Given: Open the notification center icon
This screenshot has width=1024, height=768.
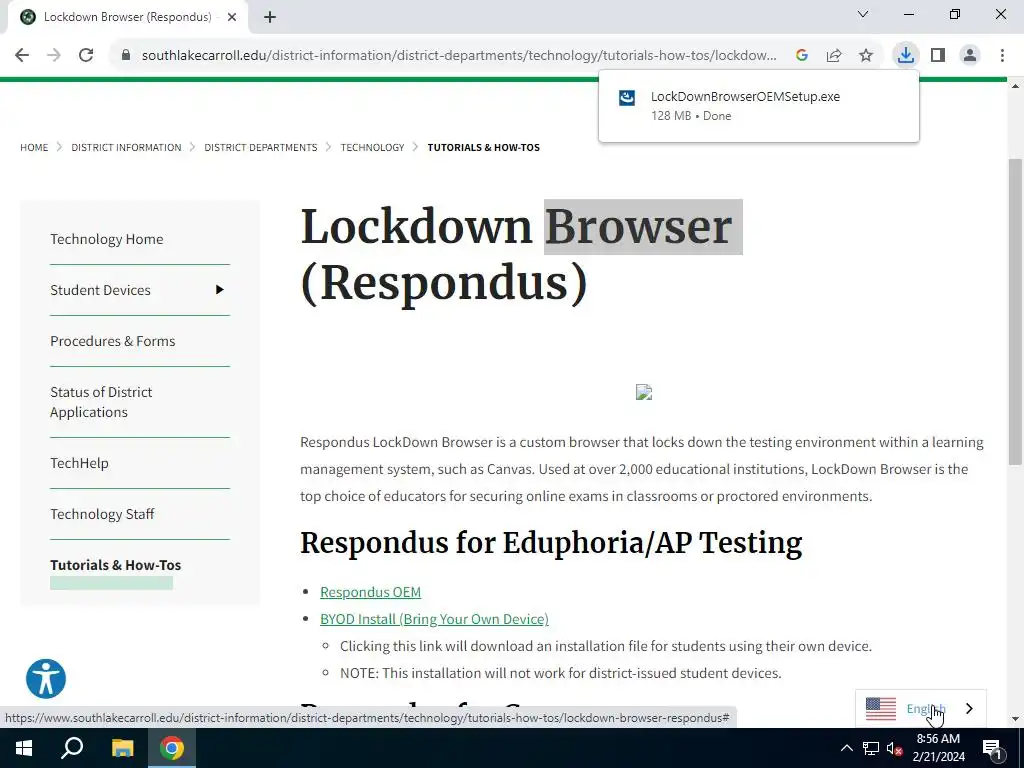Looking at the screenshot, I should tap(991, 748).
